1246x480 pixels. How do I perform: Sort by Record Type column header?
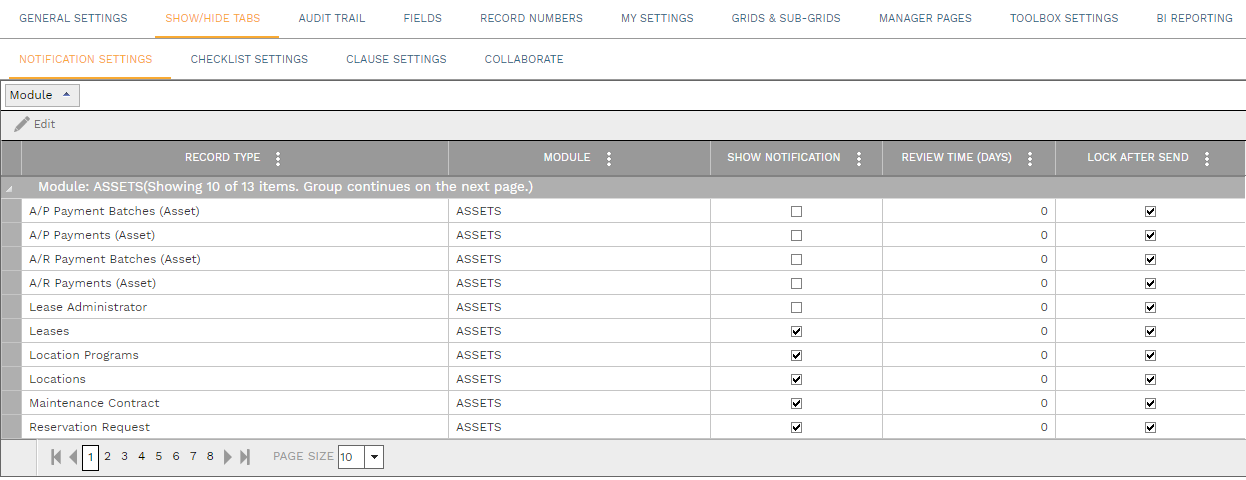(222, 158)
